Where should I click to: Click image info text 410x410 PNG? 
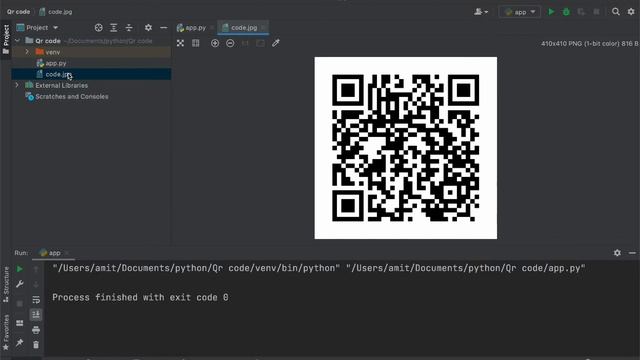(x=590, y=43)
